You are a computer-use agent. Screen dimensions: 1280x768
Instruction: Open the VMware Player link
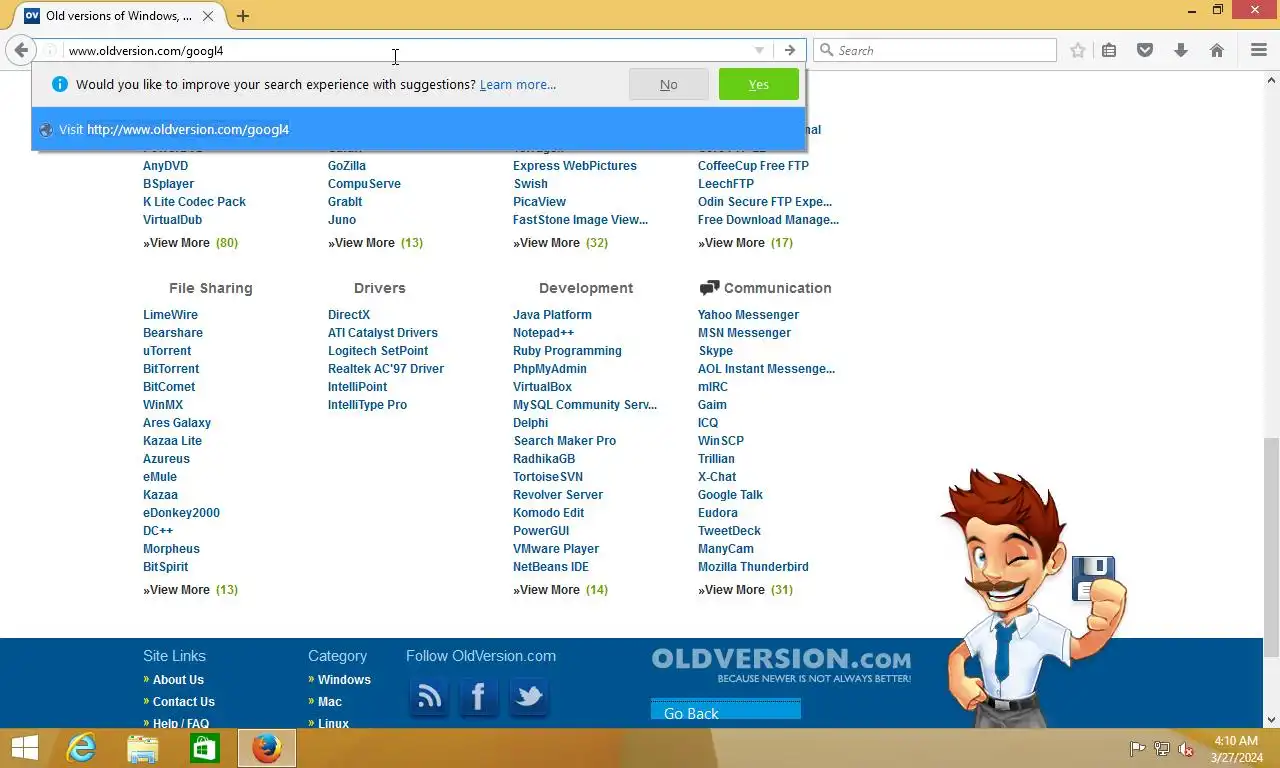coord(556,549)
